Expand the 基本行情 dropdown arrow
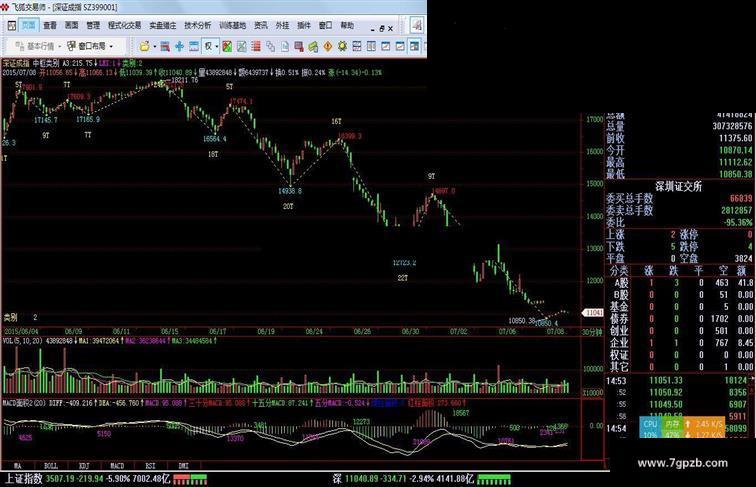Image resolution: width=756 pixels, height=487 pixels. click(60, 47)
